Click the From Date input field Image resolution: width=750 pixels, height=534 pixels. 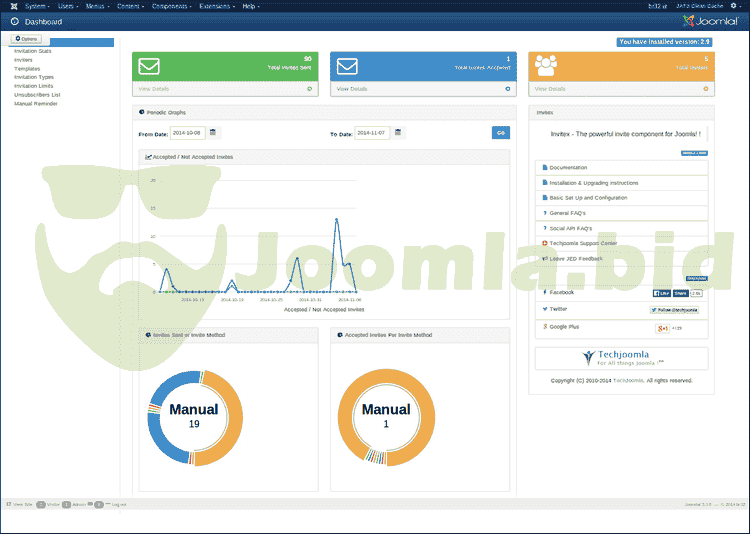coord(187,132)
